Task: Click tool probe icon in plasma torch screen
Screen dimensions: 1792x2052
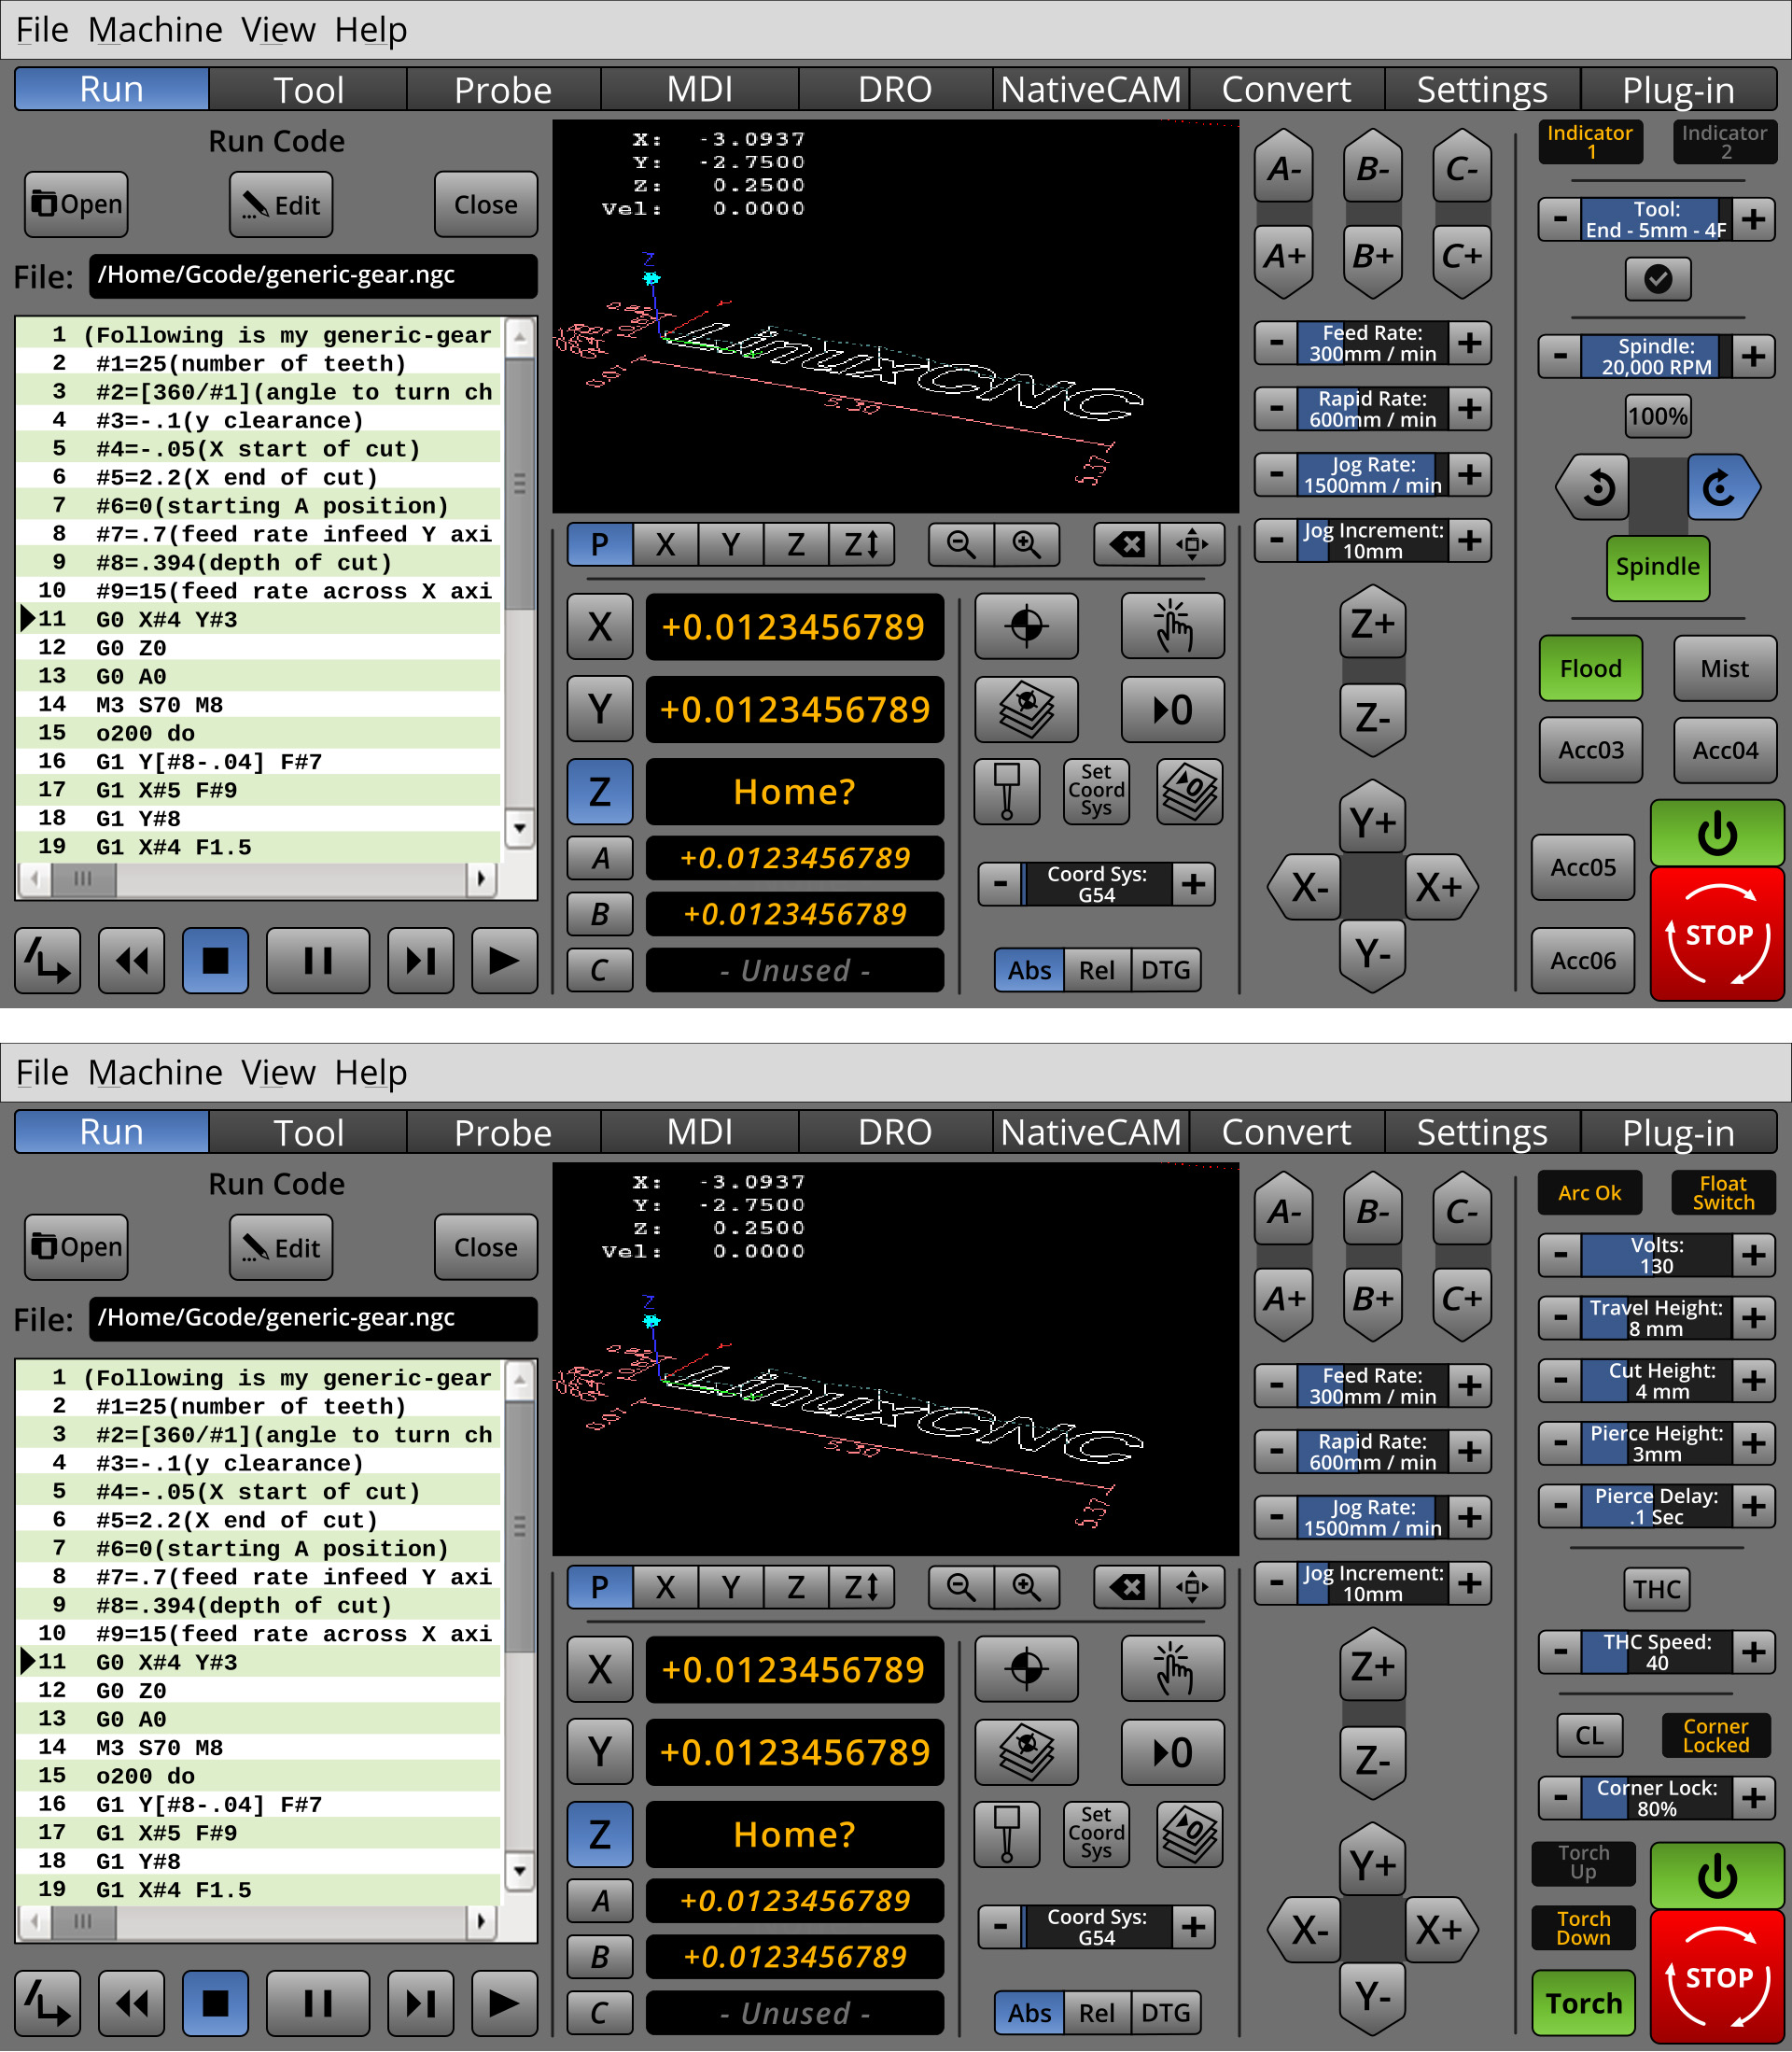Action: tap(1007, 1834)
